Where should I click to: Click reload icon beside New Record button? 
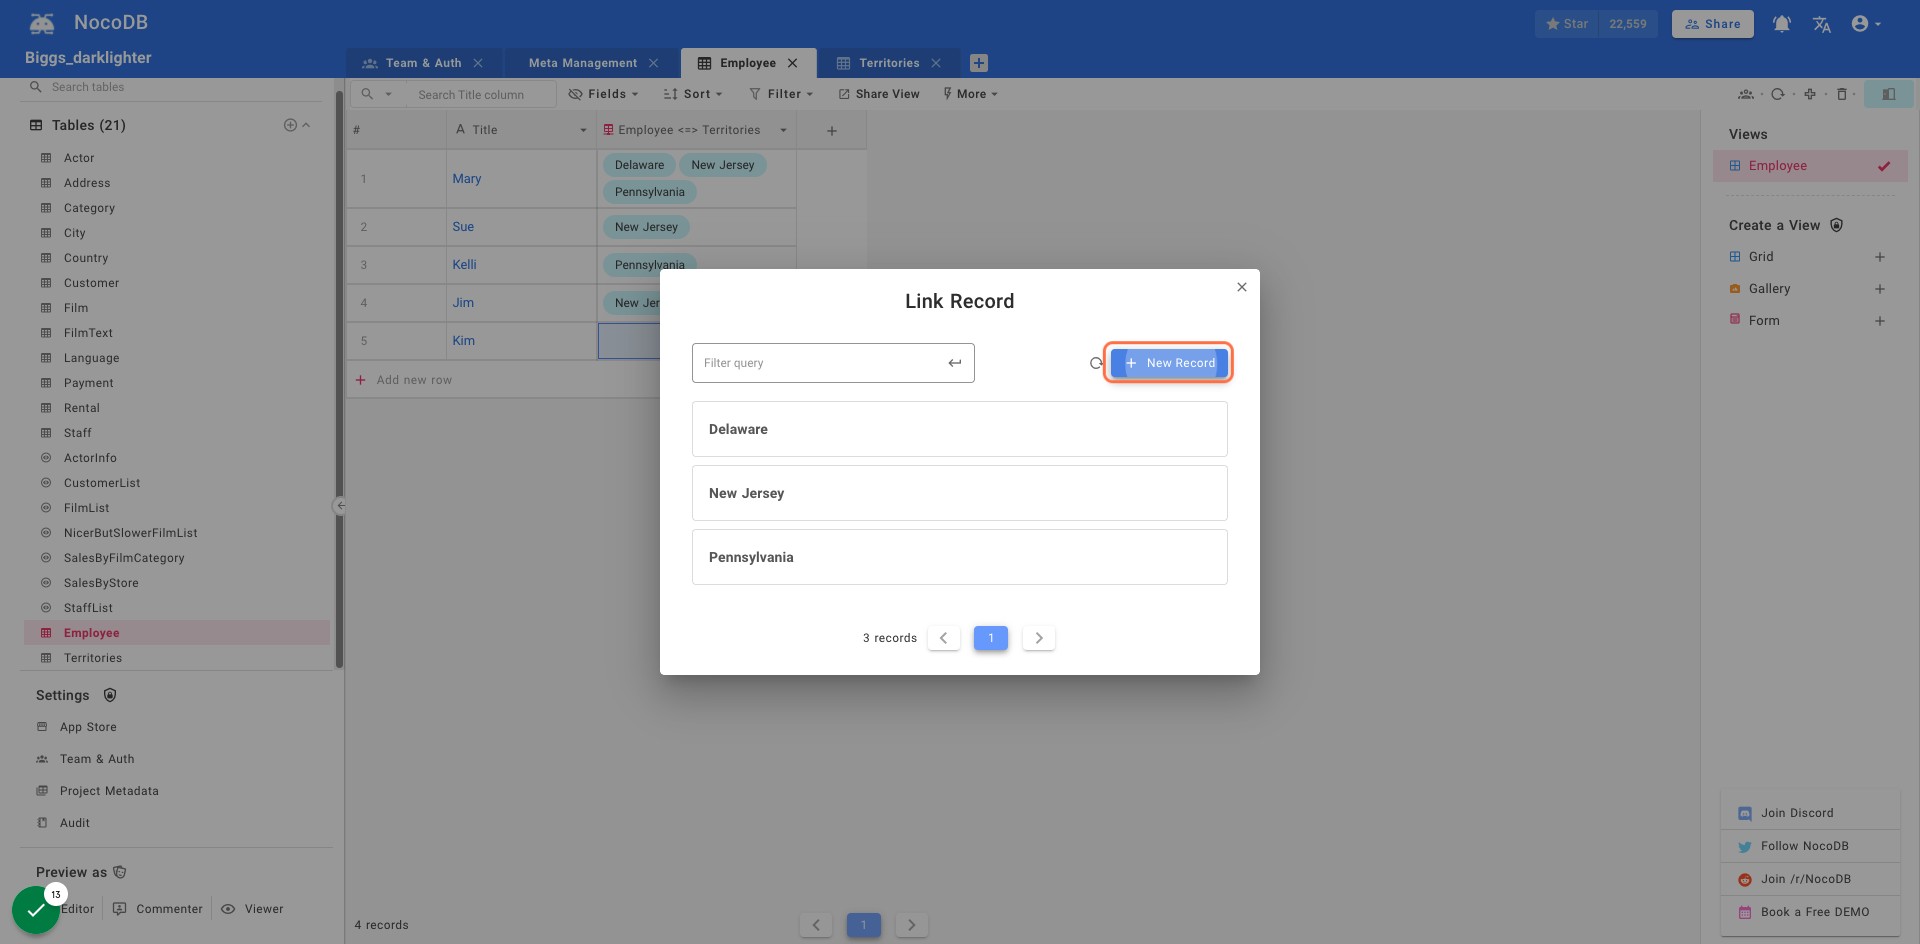coord(1096,363)
